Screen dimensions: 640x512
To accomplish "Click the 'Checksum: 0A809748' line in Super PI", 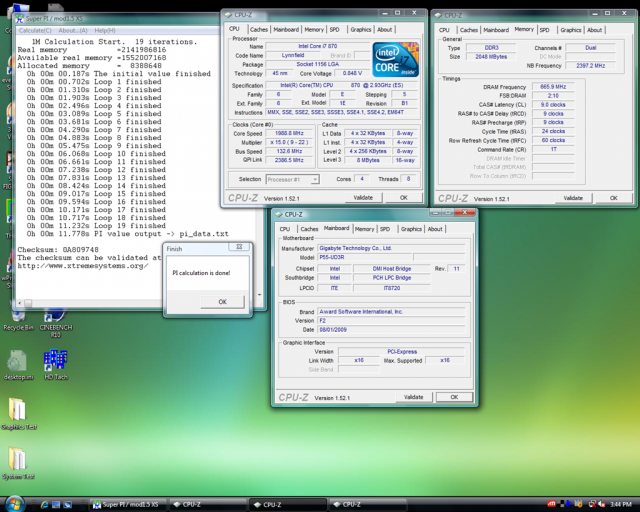I will [58, 249].
